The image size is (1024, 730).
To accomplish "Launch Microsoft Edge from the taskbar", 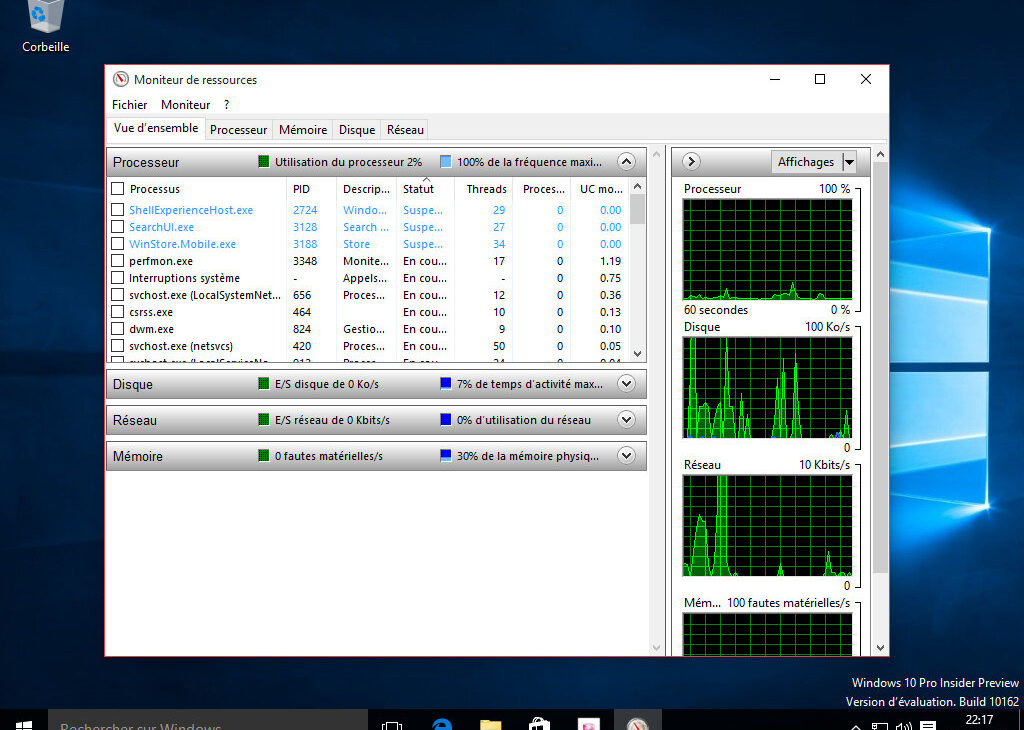I will click(440, 722).
